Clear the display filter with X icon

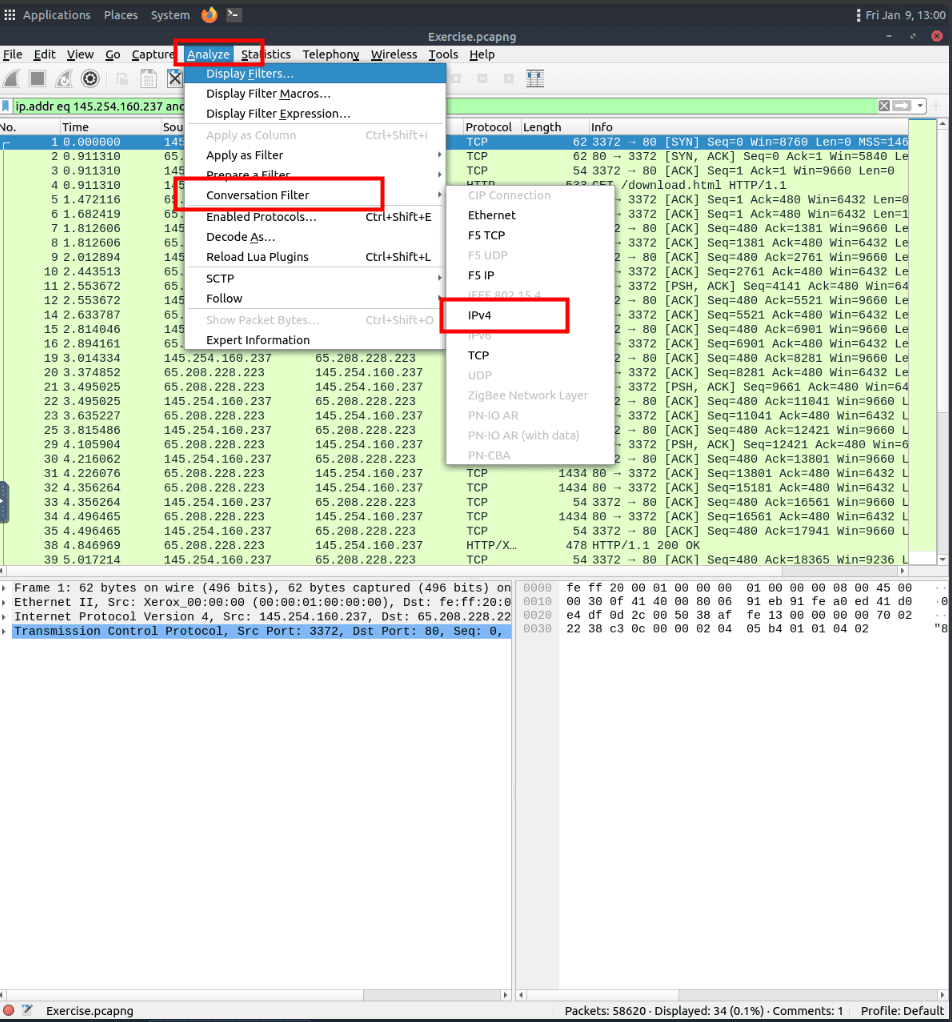point(884,106)
